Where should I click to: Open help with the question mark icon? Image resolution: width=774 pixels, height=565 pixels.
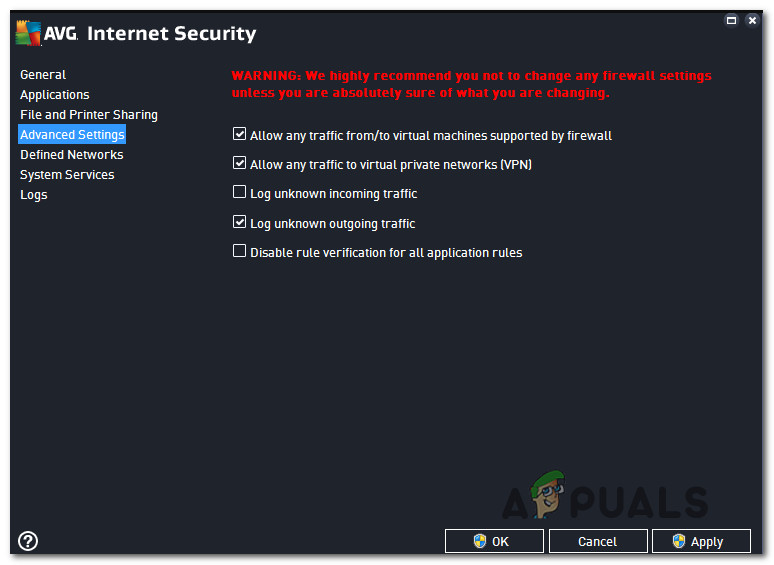click(x=28, y=541)
